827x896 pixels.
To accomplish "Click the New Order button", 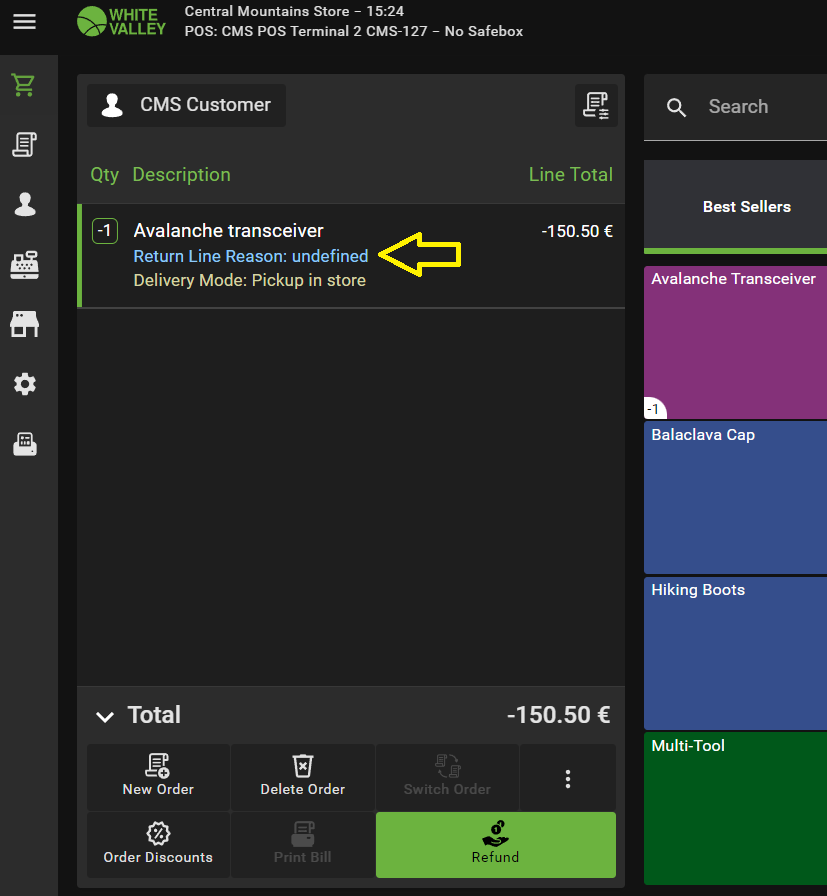I will 158,777.
